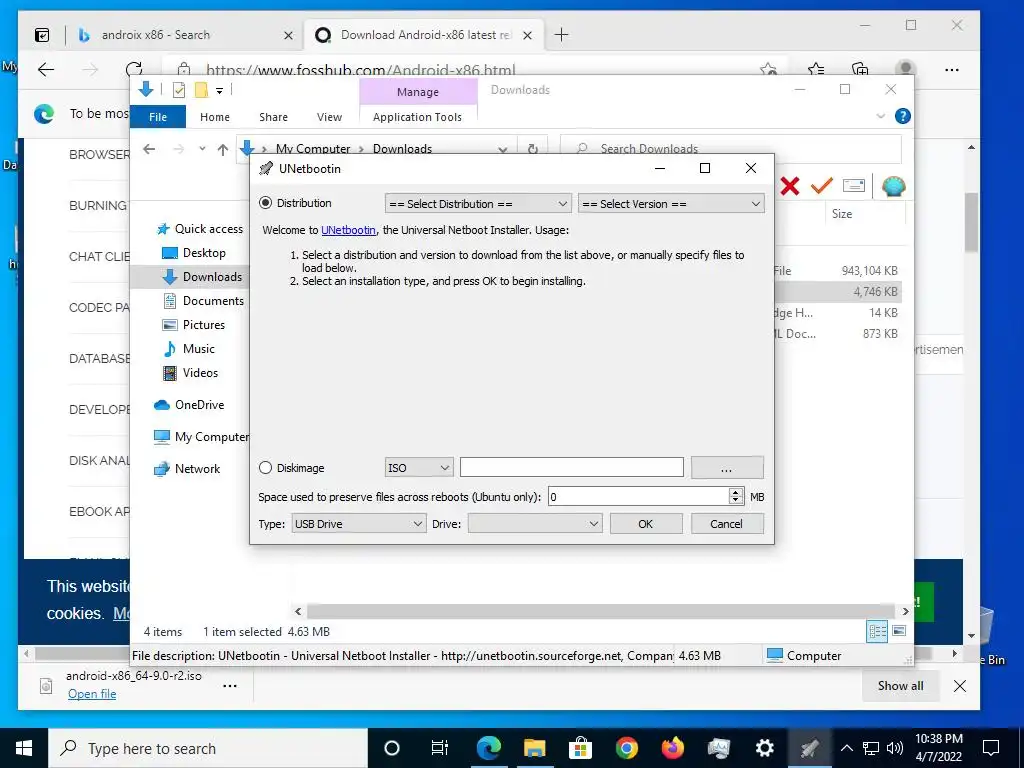Image resolution: width=1024 pixels, height=768 pixels.
Task: Open Firefox from taskbar
Action: pos(672,748)
